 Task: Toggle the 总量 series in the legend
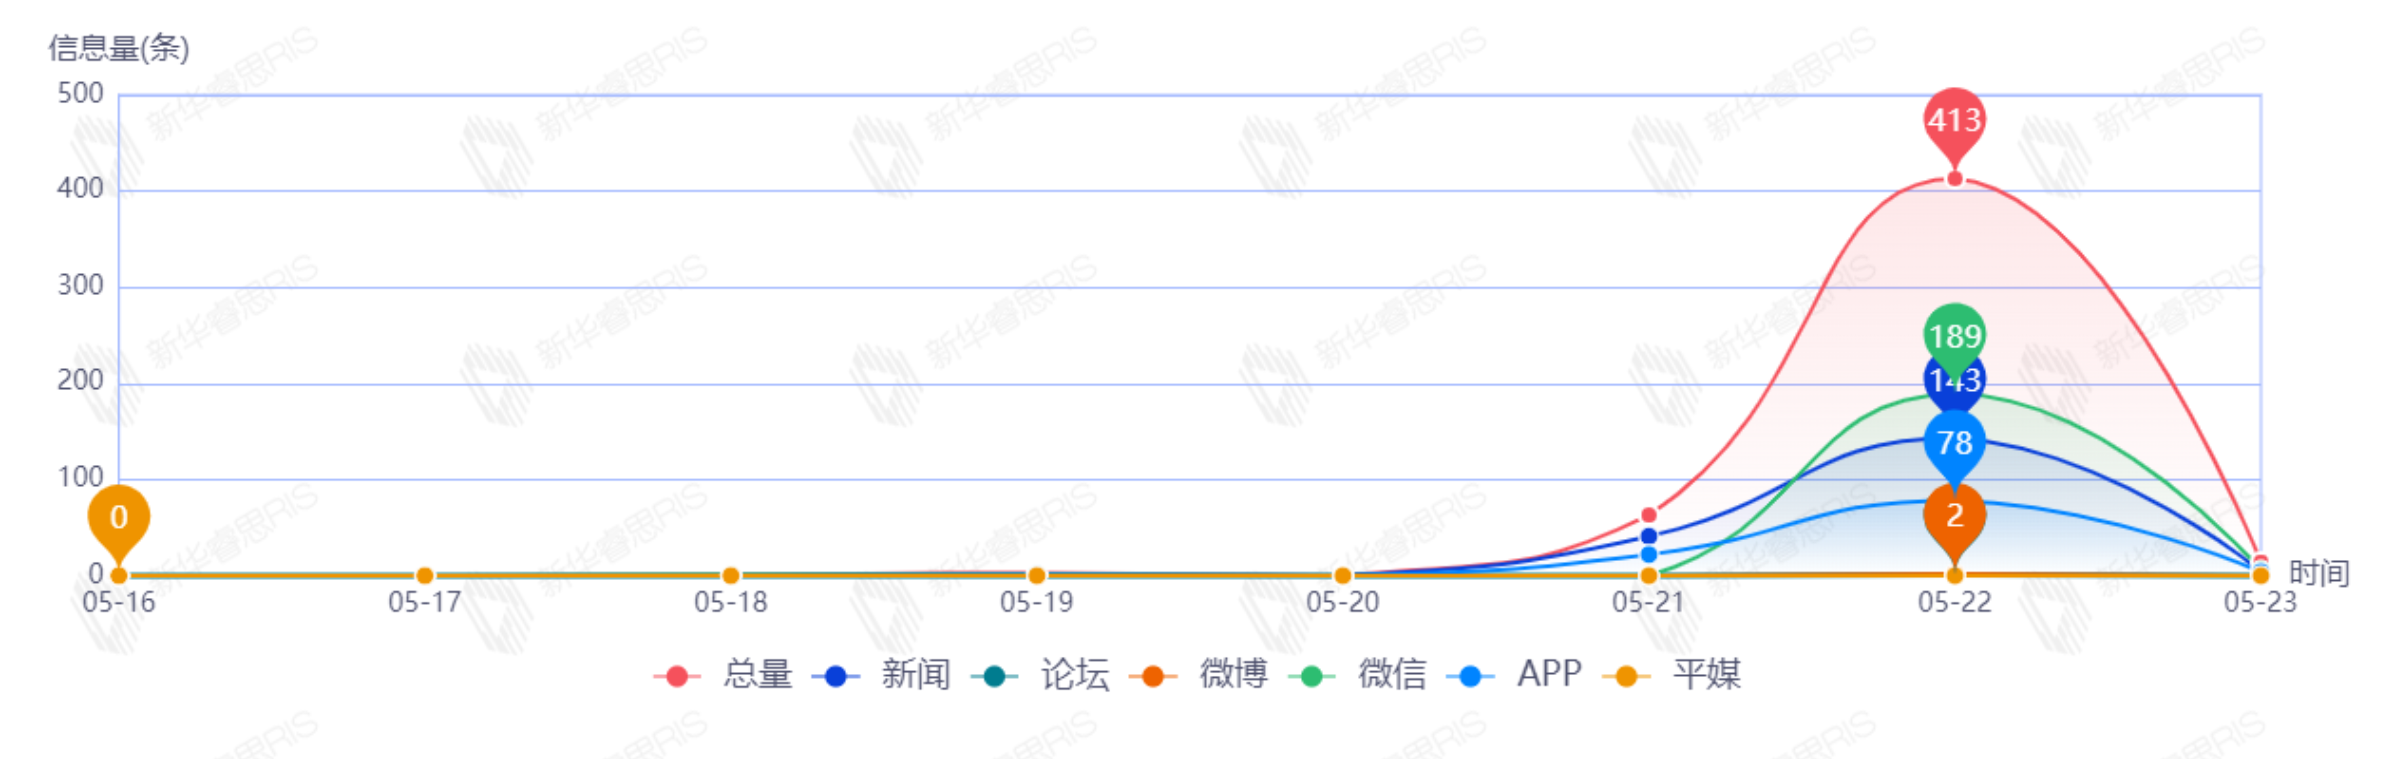[x=724, y=675]
